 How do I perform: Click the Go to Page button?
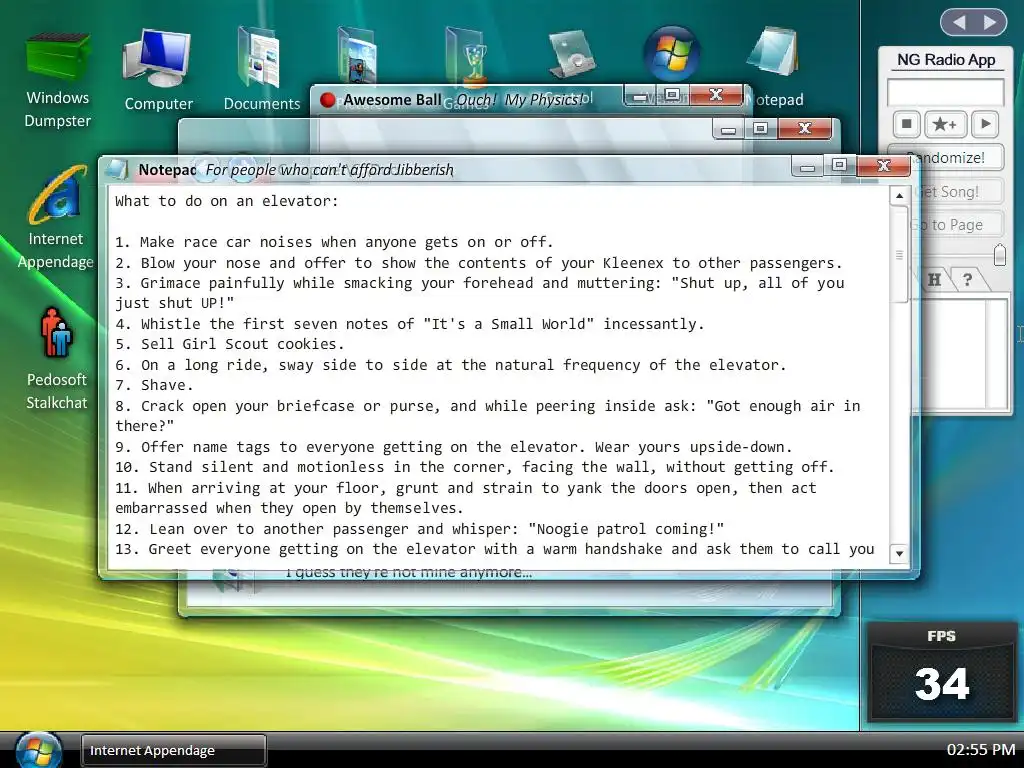[957, 225]
